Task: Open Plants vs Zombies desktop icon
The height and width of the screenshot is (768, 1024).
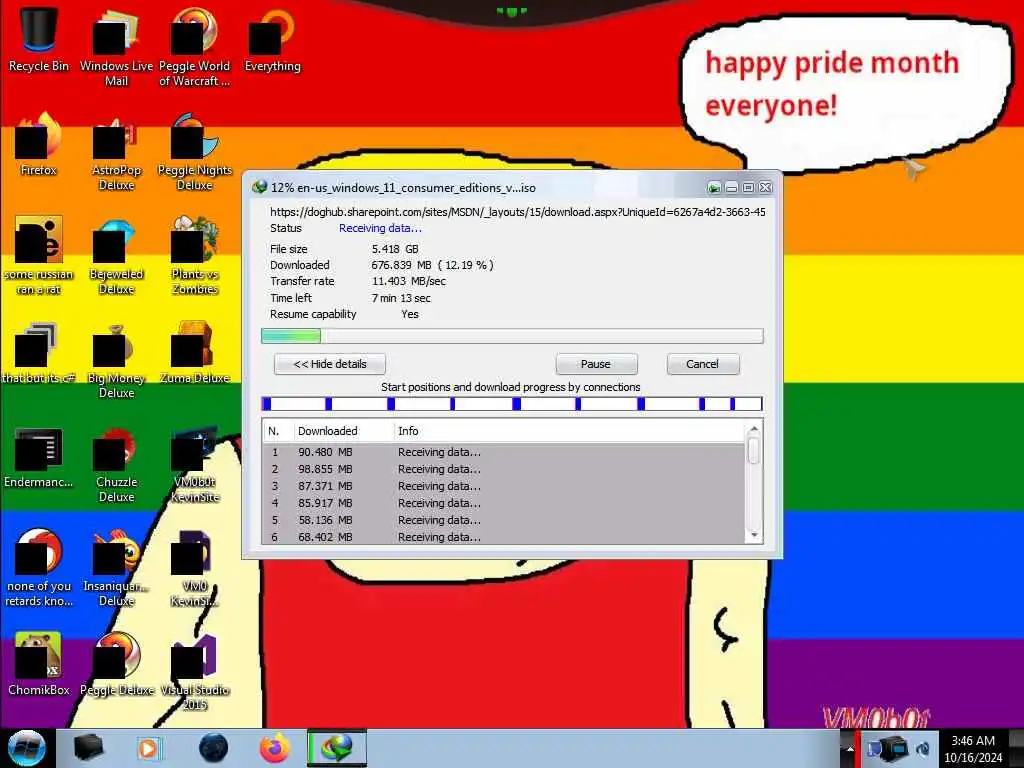Action: [x=195, y=255]
